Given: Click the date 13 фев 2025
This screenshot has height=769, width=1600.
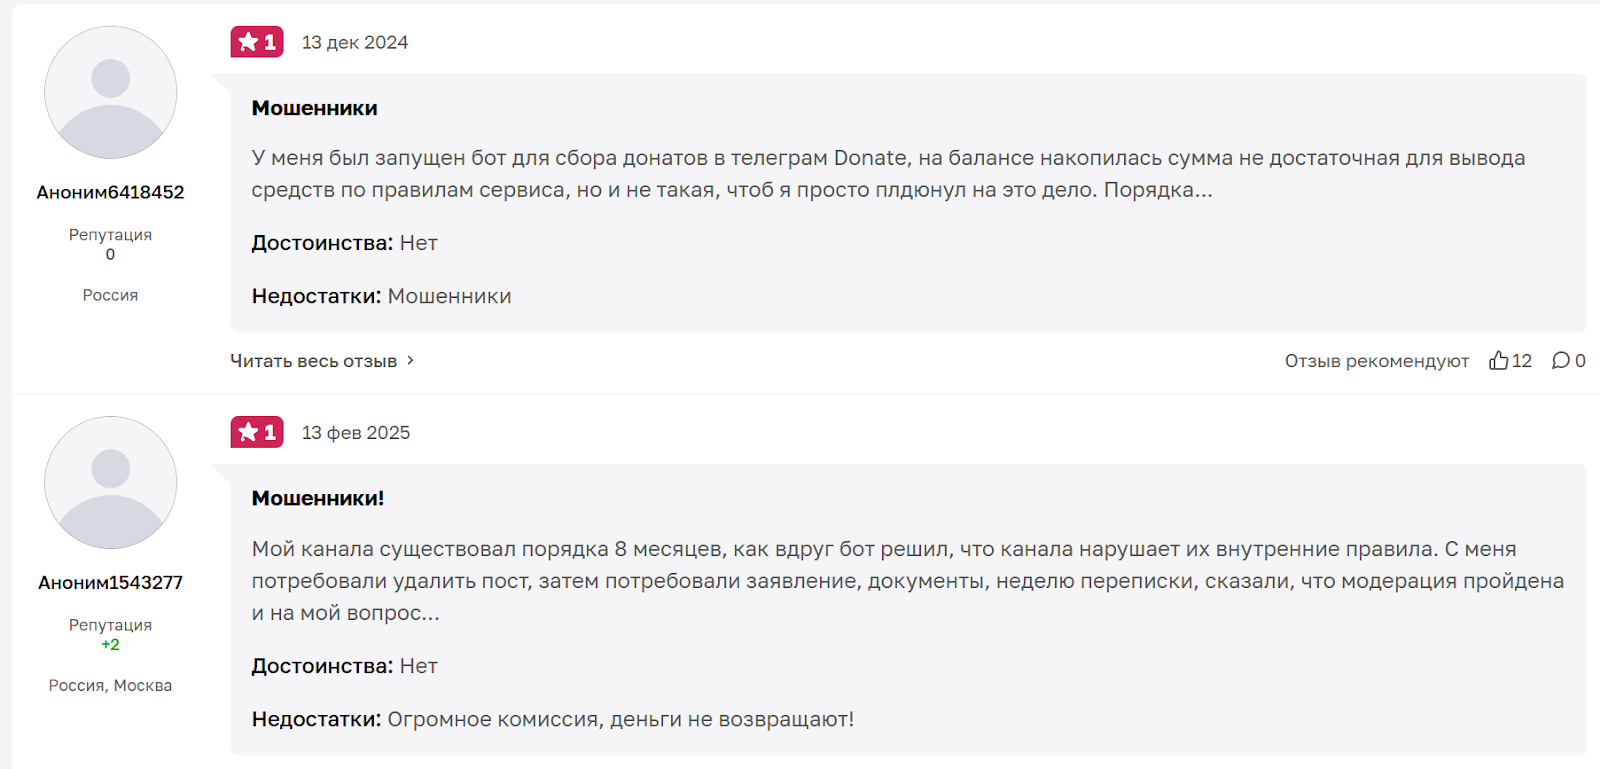Looking at the screenshot, I should [356, 432].
